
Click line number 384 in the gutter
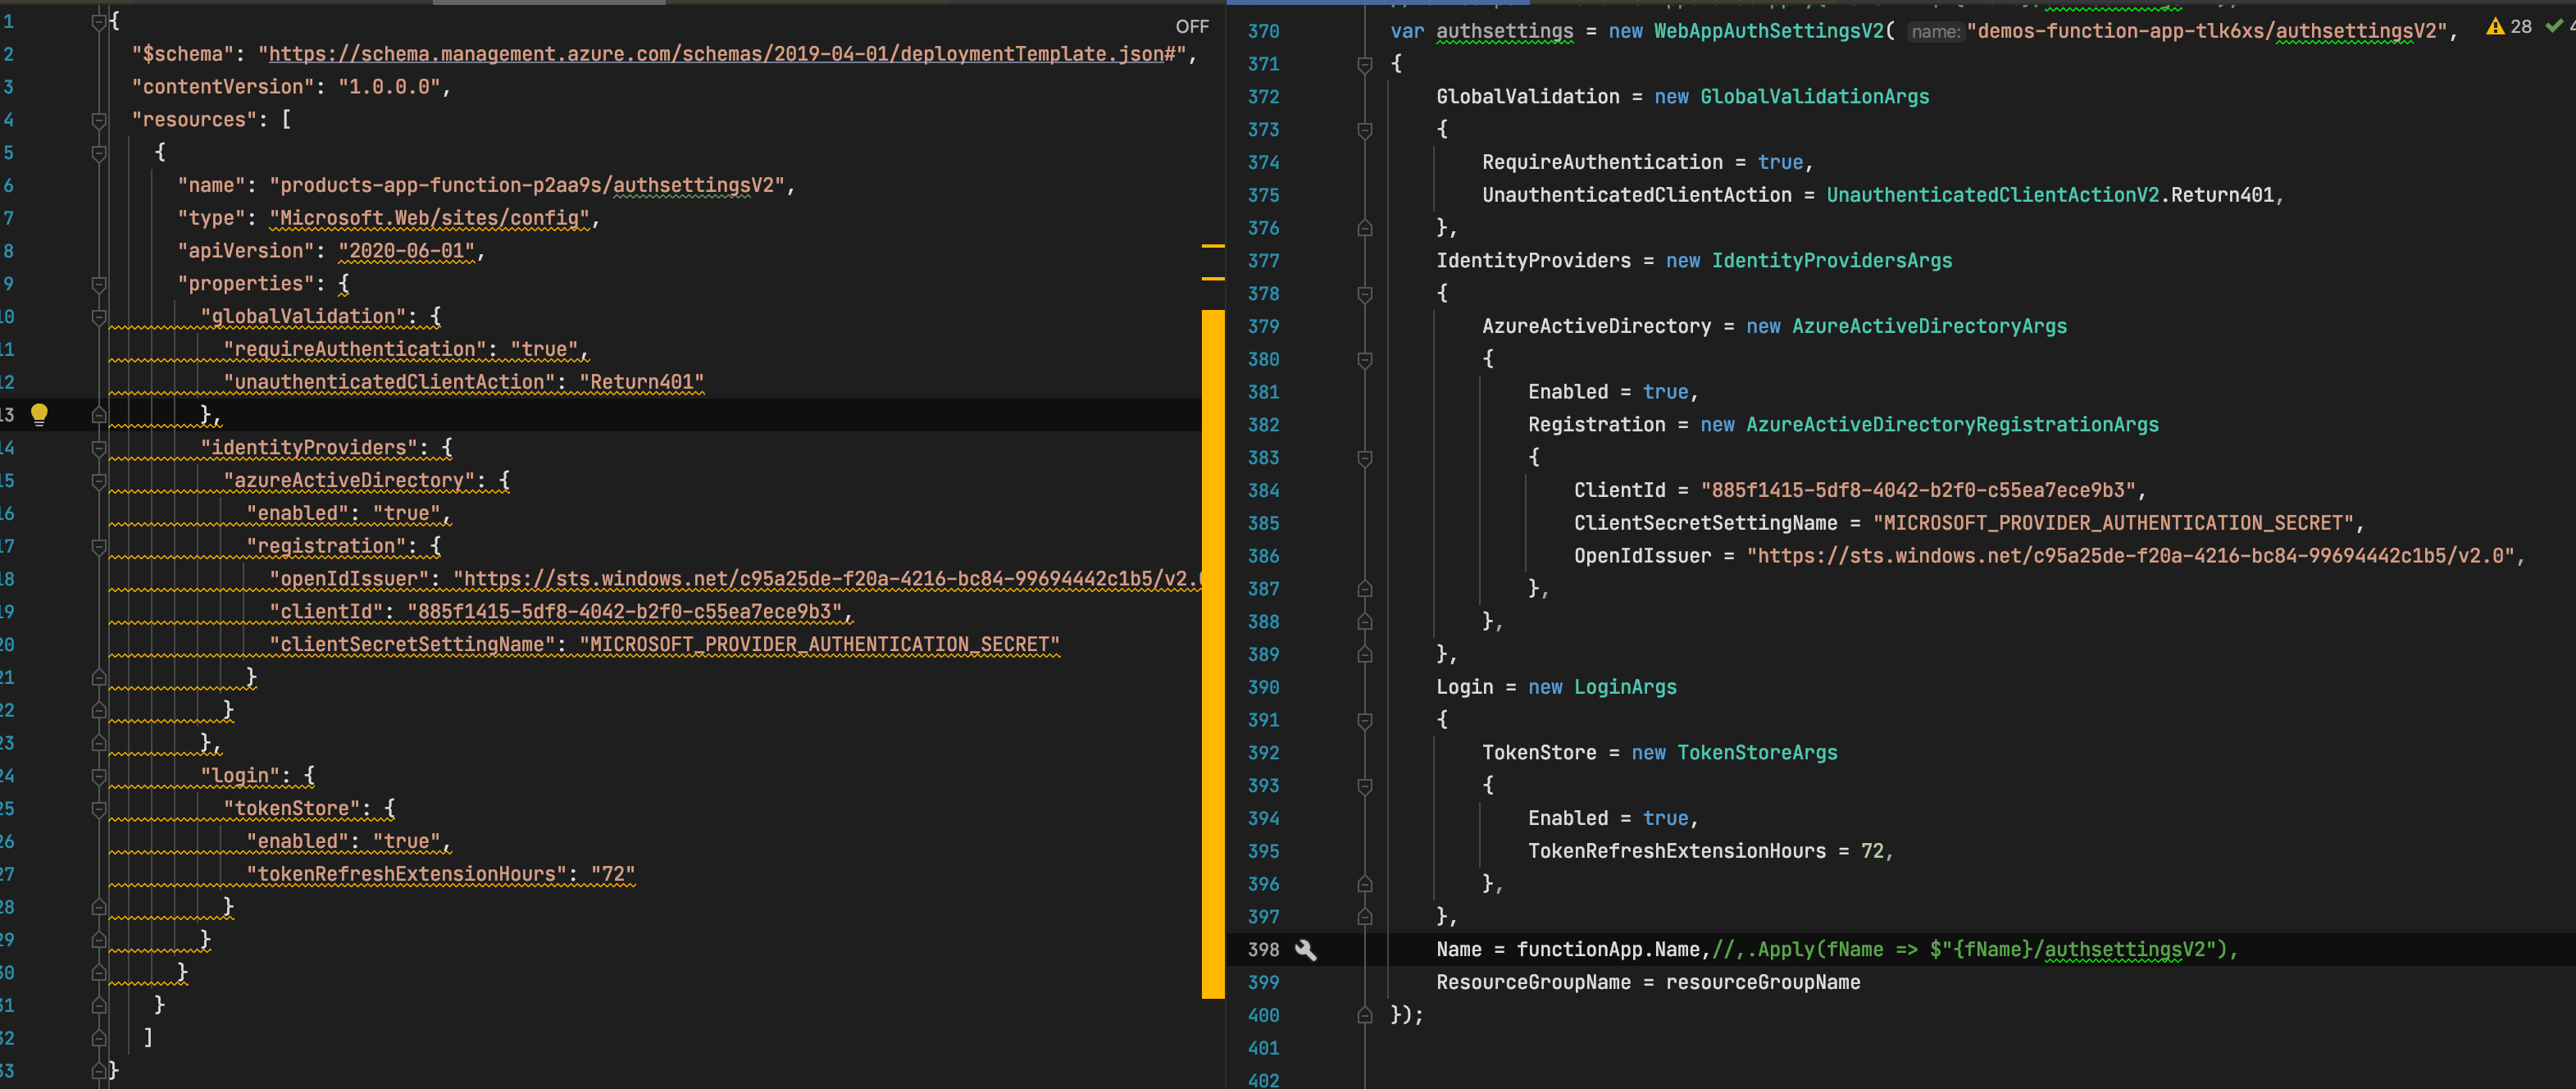pyautogui.click(x=1262, y=490)
